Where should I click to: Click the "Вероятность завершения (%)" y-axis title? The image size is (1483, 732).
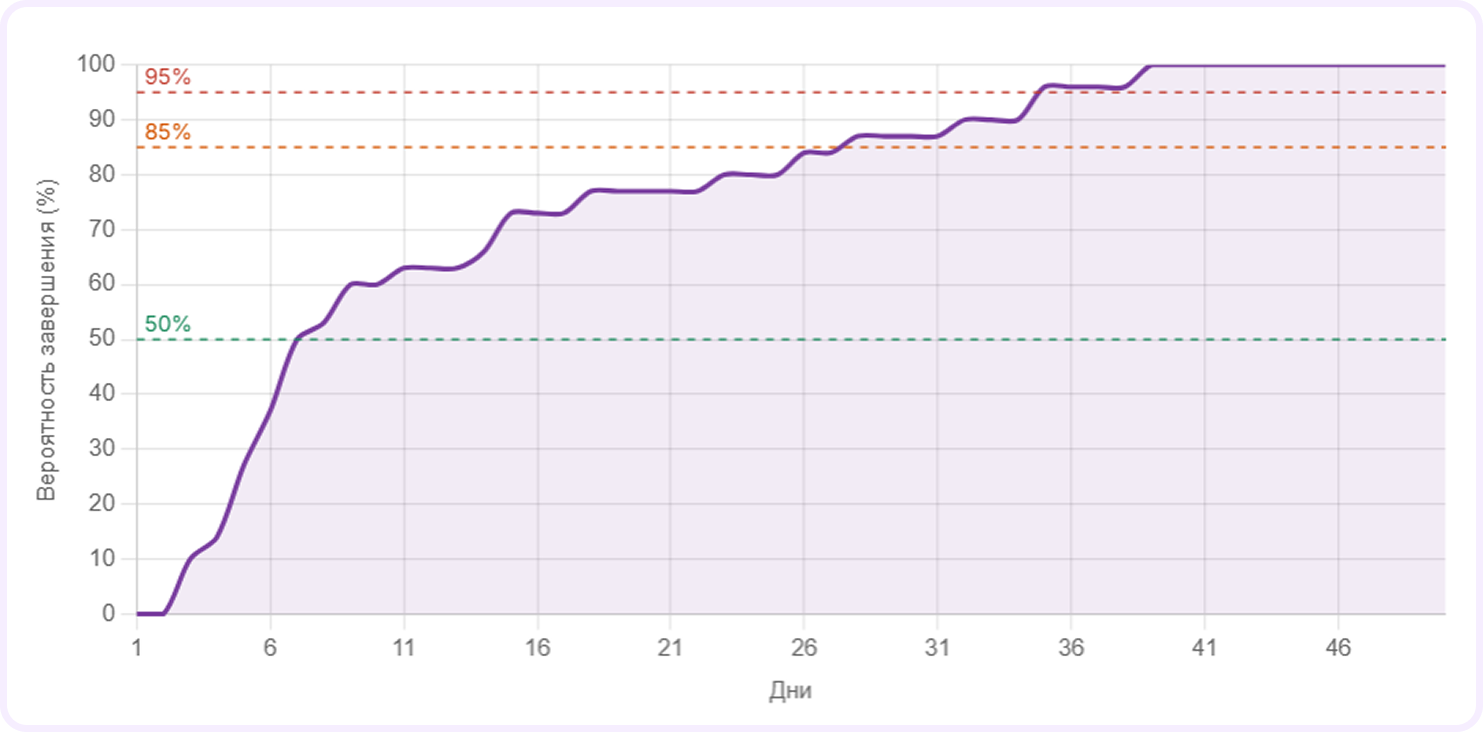coord(46,340)
